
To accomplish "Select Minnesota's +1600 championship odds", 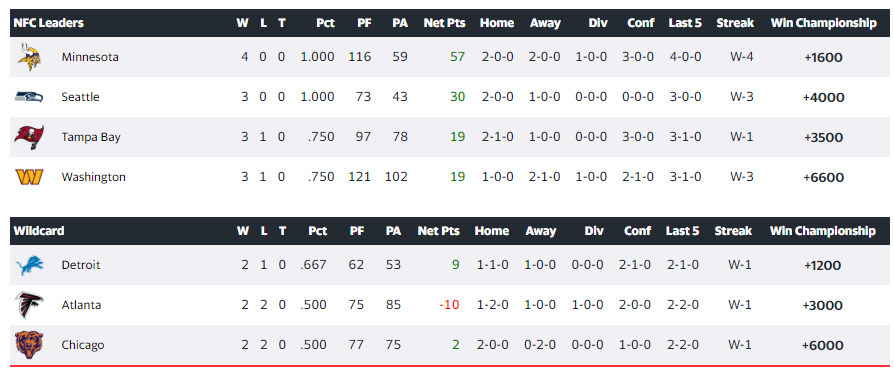I will pyautogui.click(x=823, y=58).
